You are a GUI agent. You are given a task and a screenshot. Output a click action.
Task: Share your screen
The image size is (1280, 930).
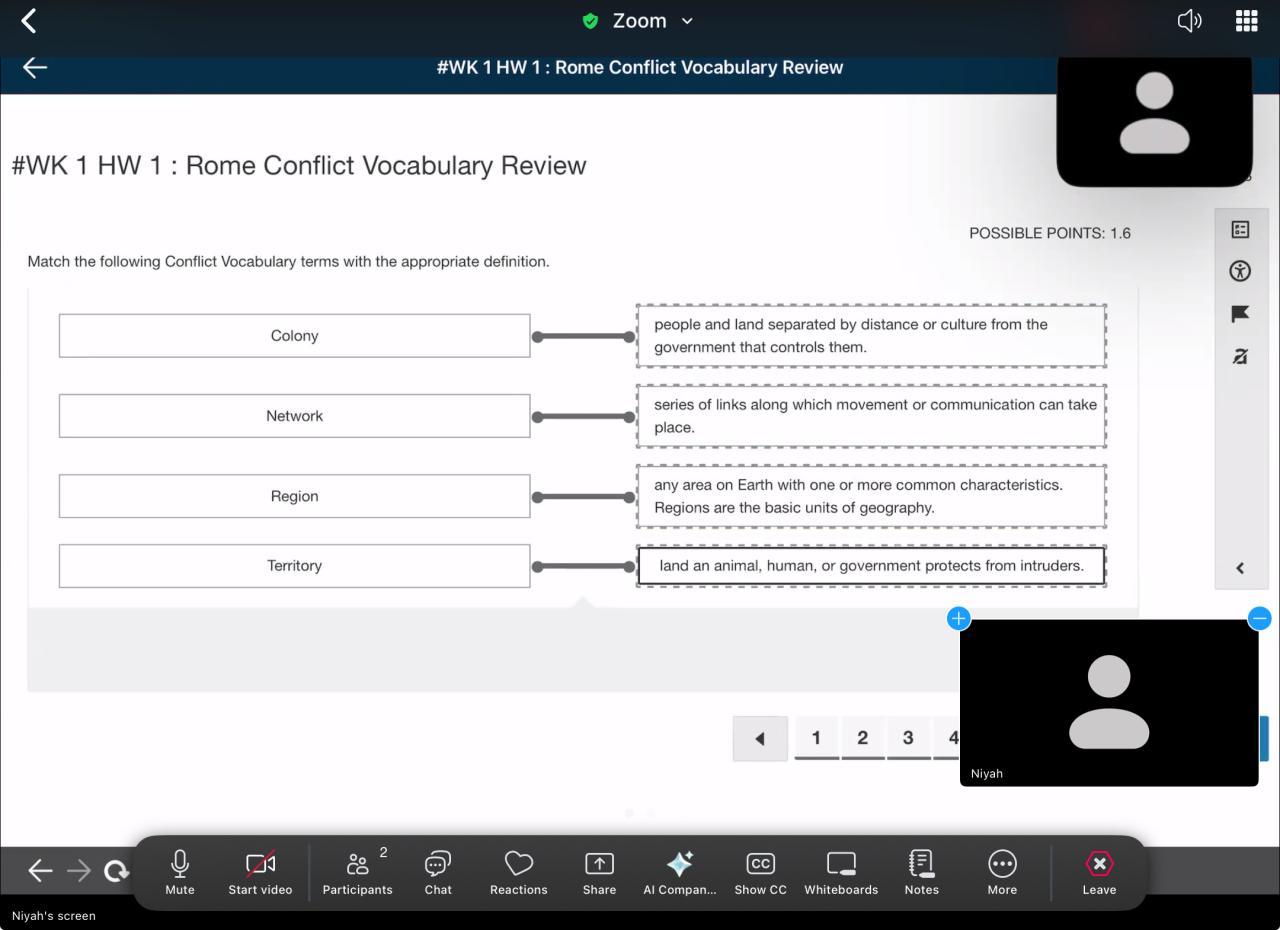[599, 872]
